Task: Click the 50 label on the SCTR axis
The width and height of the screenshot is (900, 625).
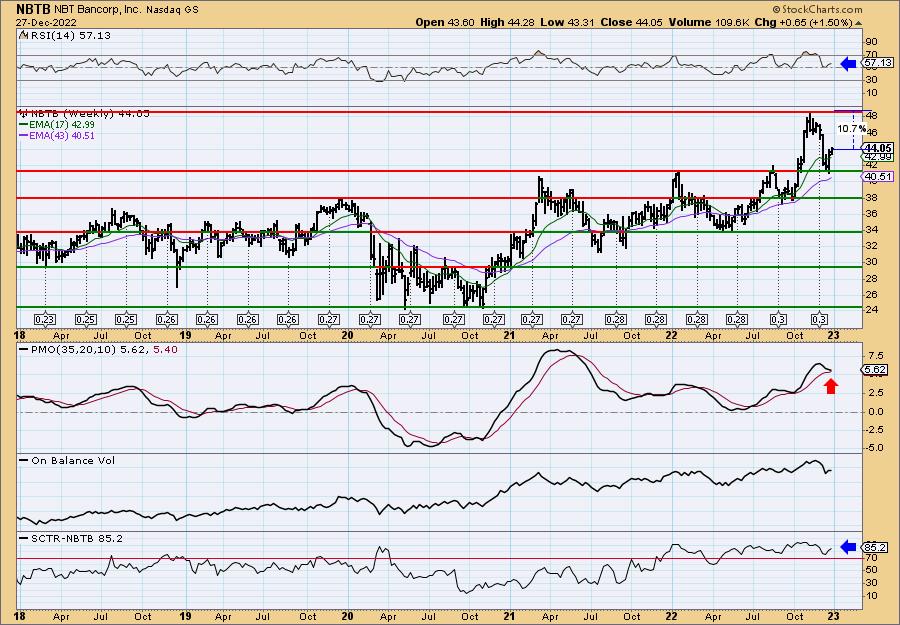Action: [x=871, y=570]
